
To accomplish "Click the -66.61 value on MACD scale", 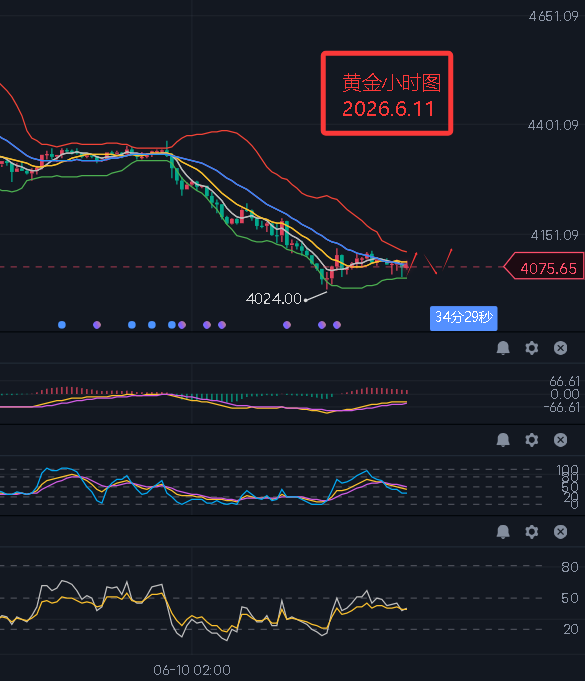I will [562, 407].
